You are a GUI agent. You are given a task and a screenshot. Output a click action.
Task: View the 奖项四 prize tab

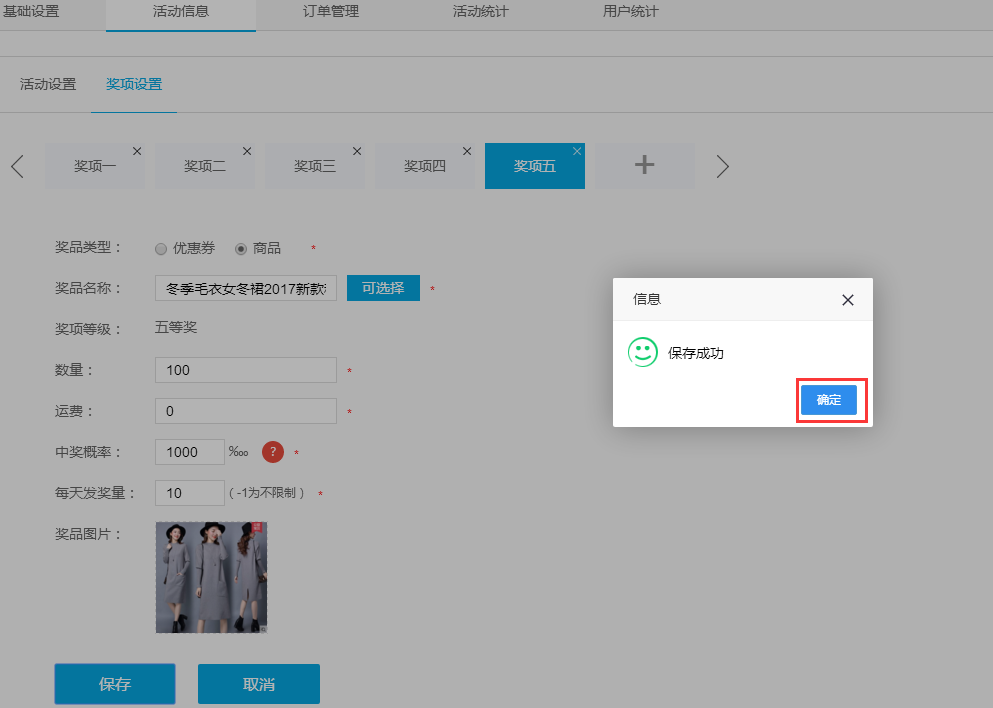click(425, 166)
